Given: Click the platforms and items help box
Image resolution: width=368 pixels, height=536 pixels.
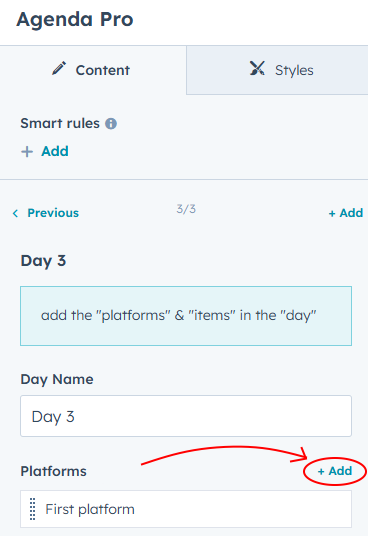Looking at the screenshot, I should (186, 316).
